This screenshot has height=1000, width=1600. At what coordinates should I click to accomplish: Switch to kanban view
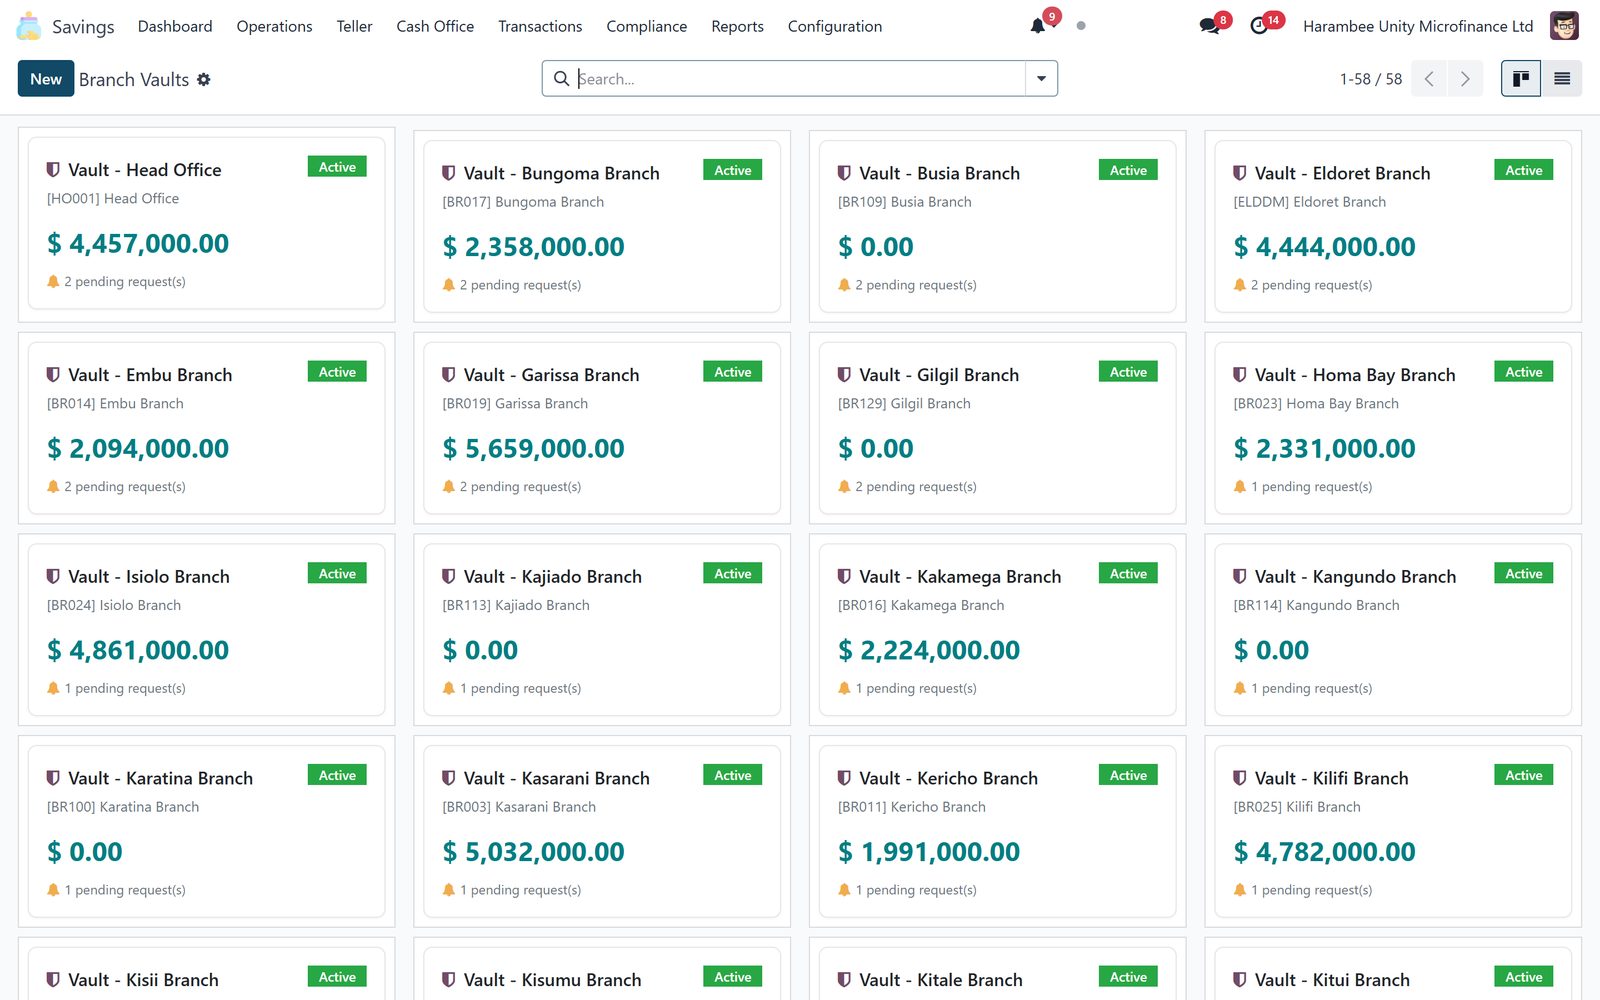[x=1521, y=79]
